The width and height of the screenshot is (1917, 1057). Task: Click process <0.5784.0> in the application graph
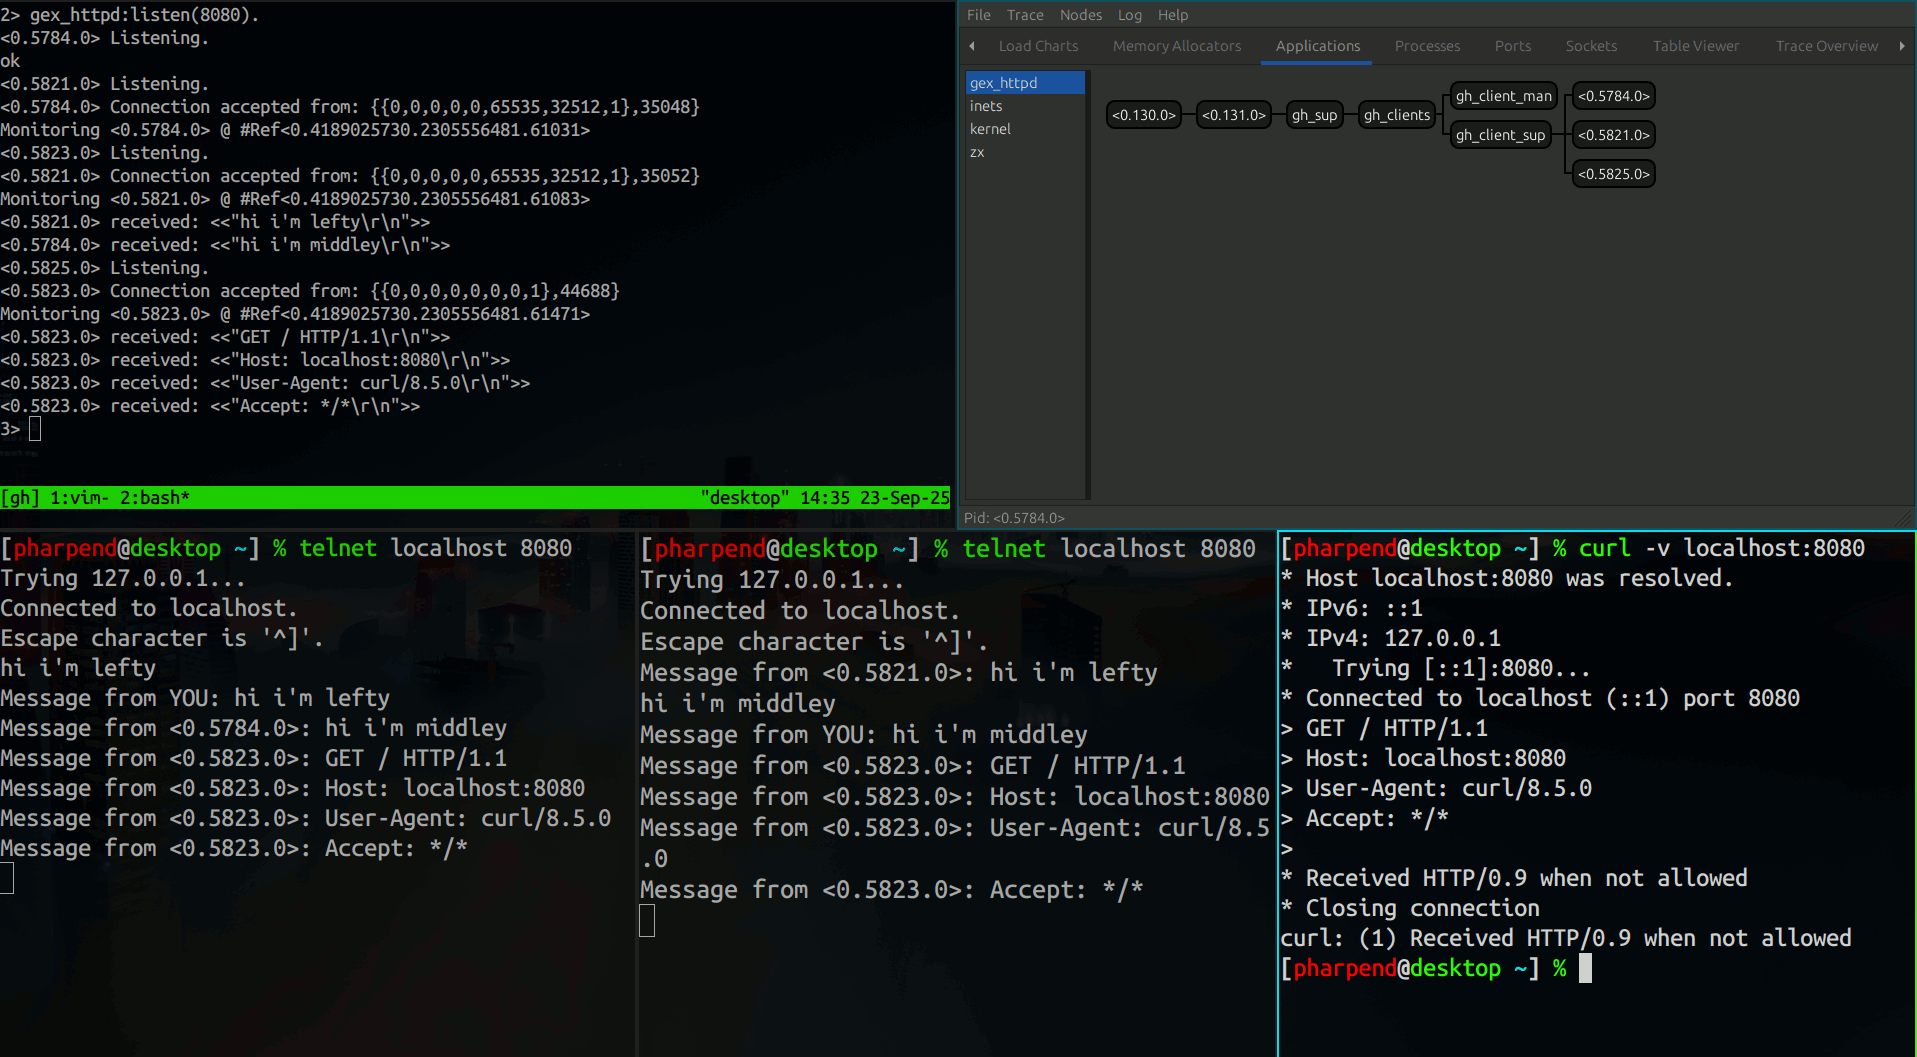[x=1613, y=95]
